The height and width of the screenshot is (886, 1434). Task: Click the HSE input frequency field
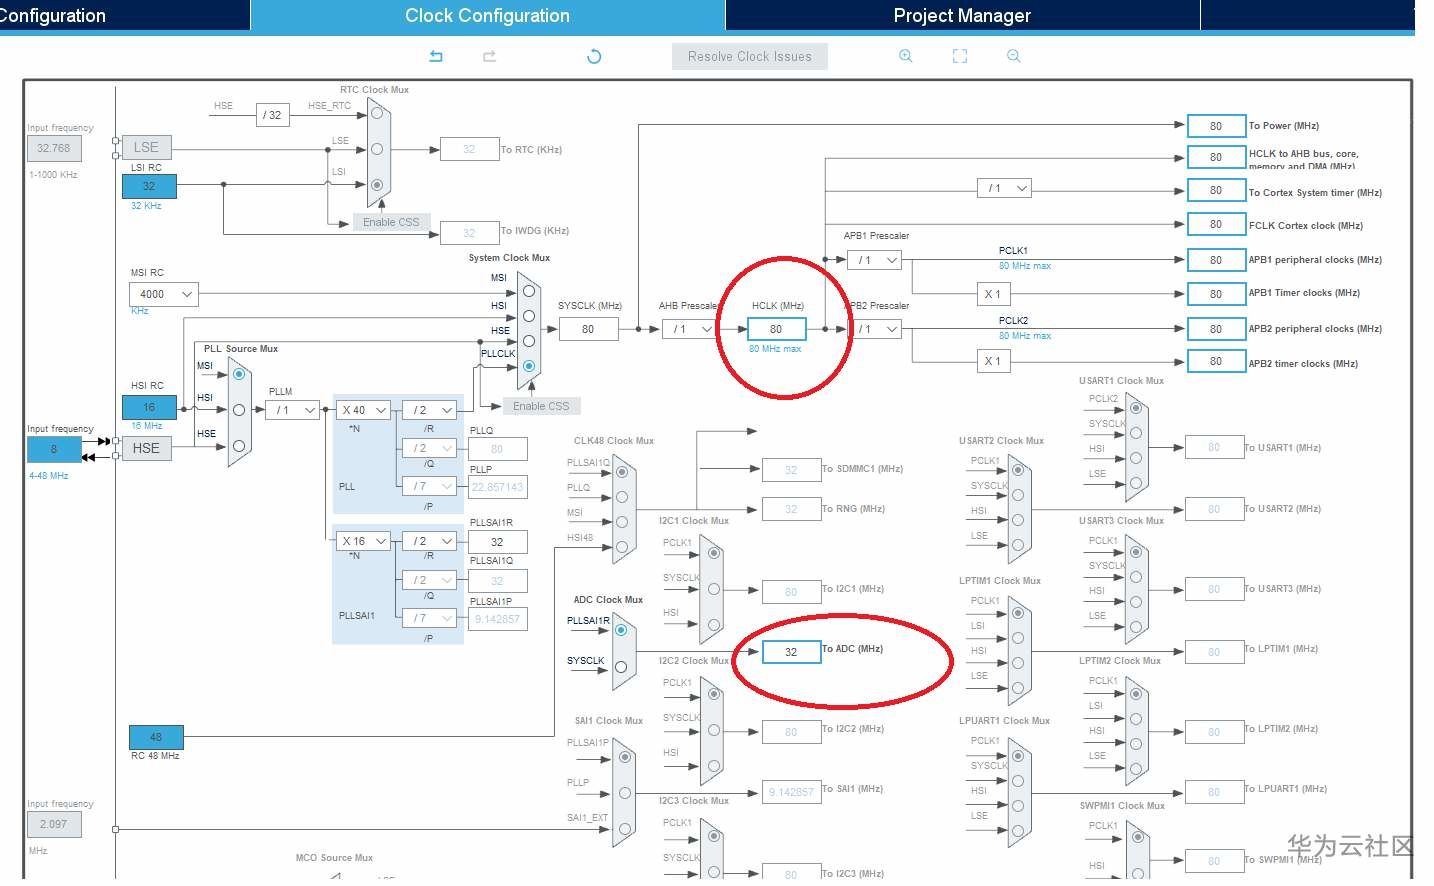tap(54, 449)
